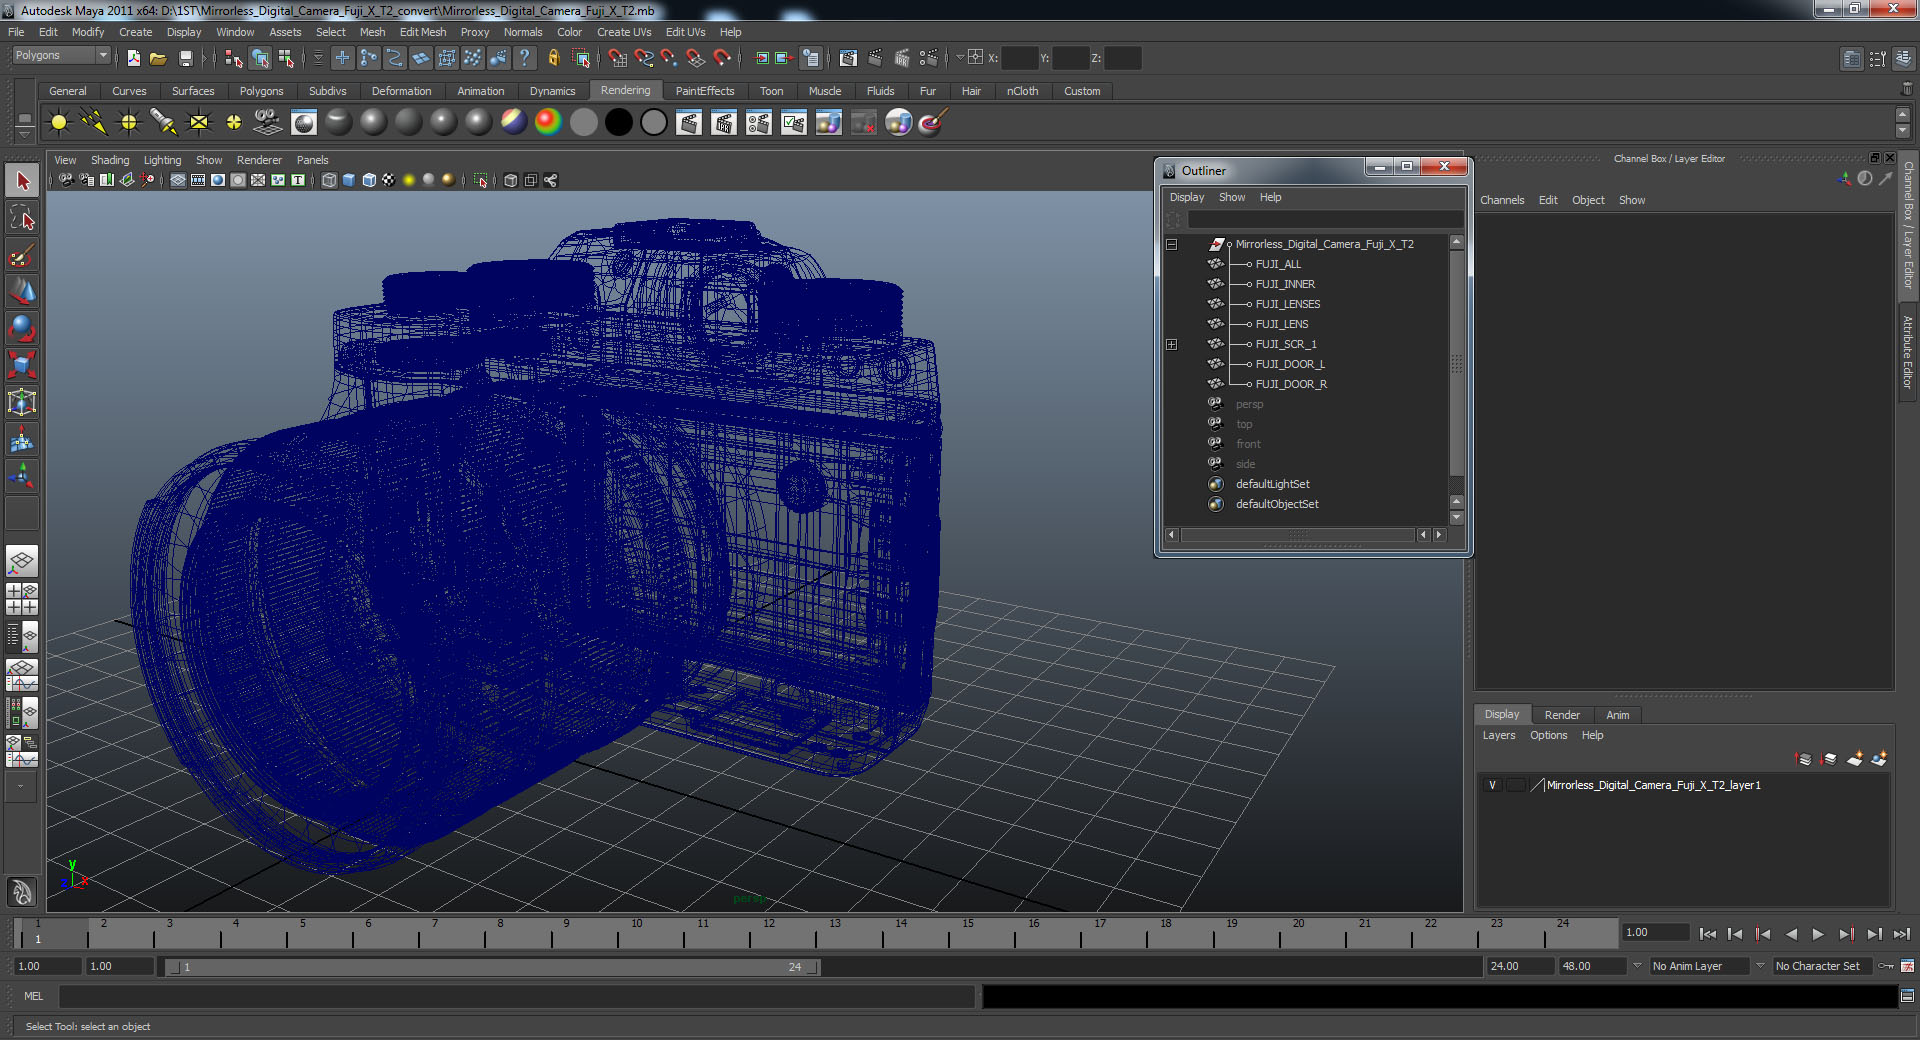This screenshot has height=1040, width=1920.
Task: Click the MEL command input field
Action: tap(517, 996)
